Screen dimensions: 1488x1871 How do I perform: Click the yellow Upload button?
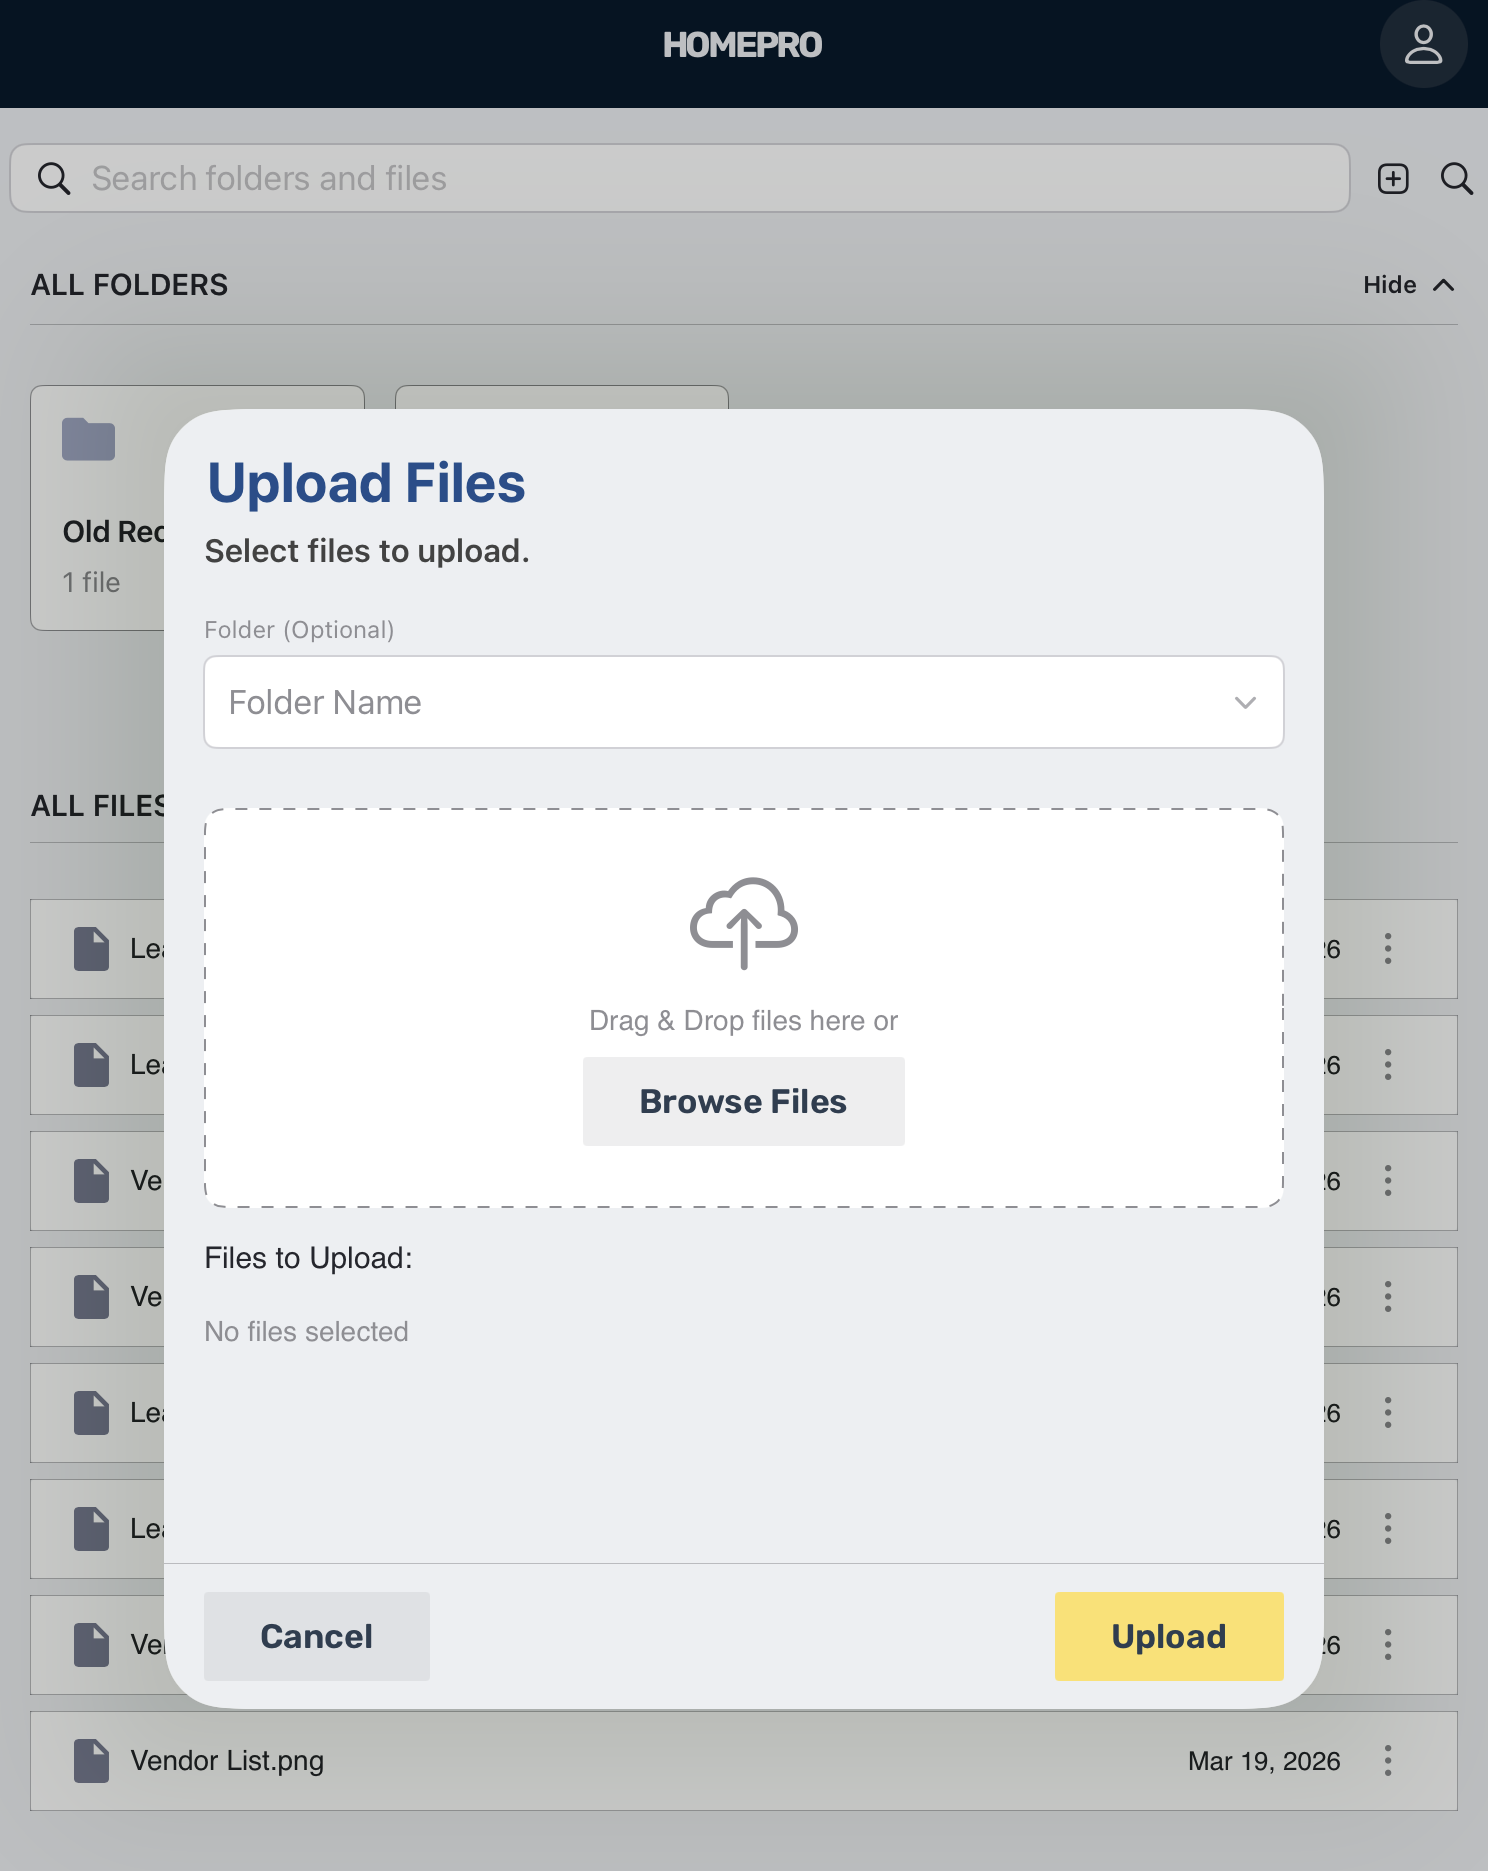[1169, 1636]
